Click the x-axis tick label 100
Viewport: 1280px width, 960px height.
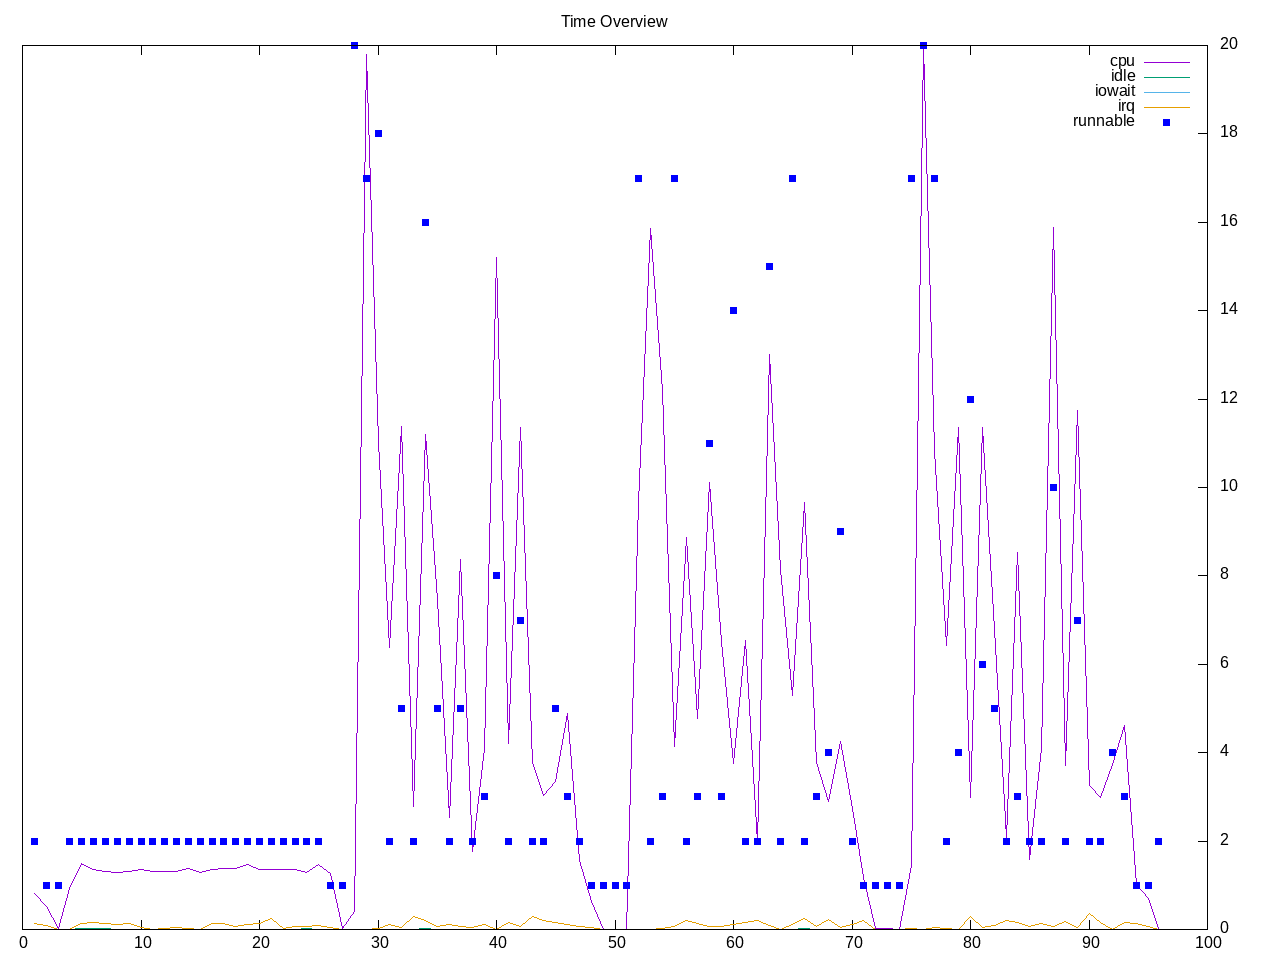pyautogui.click(x=1207, y=943)
